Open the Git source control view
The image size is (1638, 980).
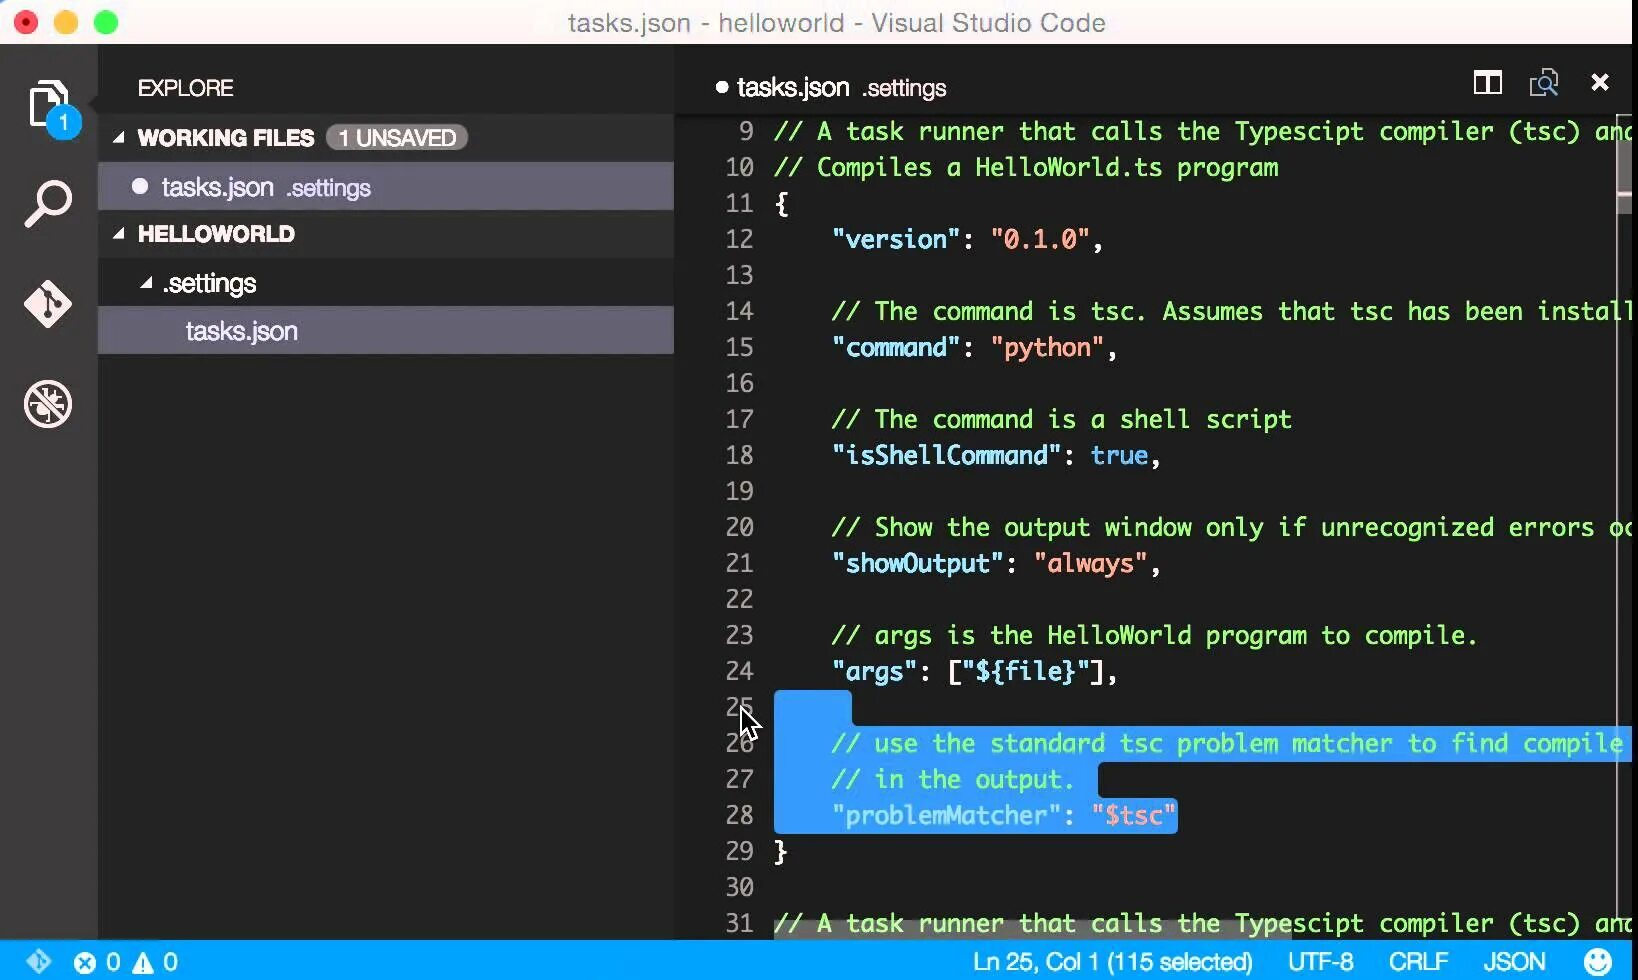[x=48, y=304]
